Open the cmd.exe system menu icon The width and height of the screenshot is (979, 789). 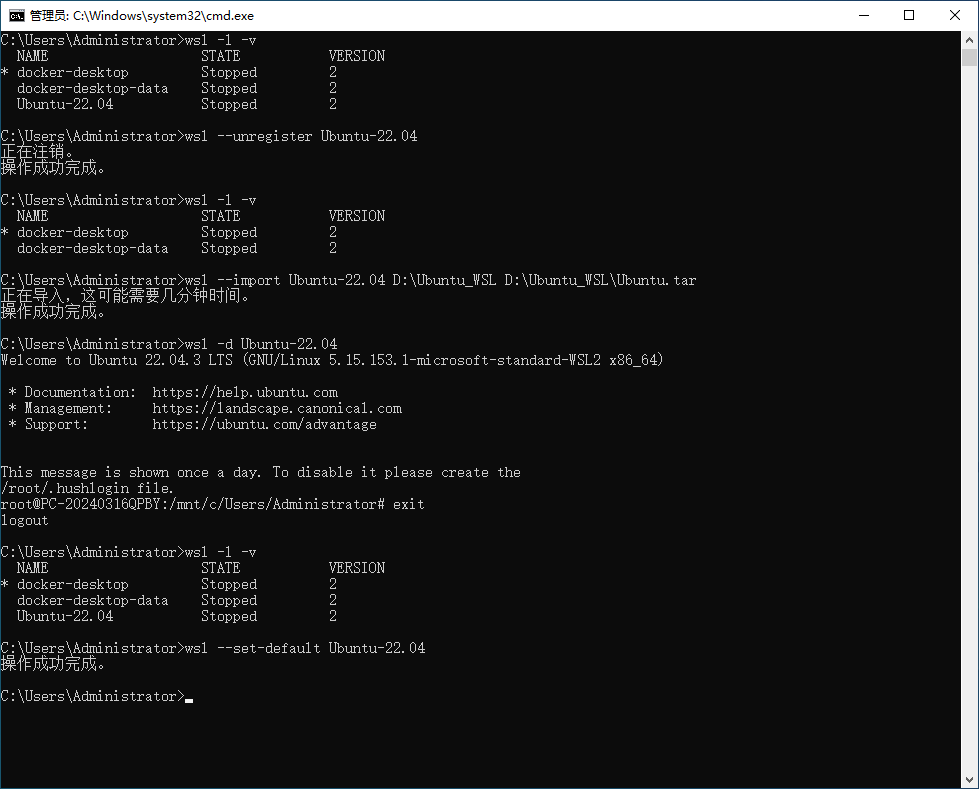point(16,16)
